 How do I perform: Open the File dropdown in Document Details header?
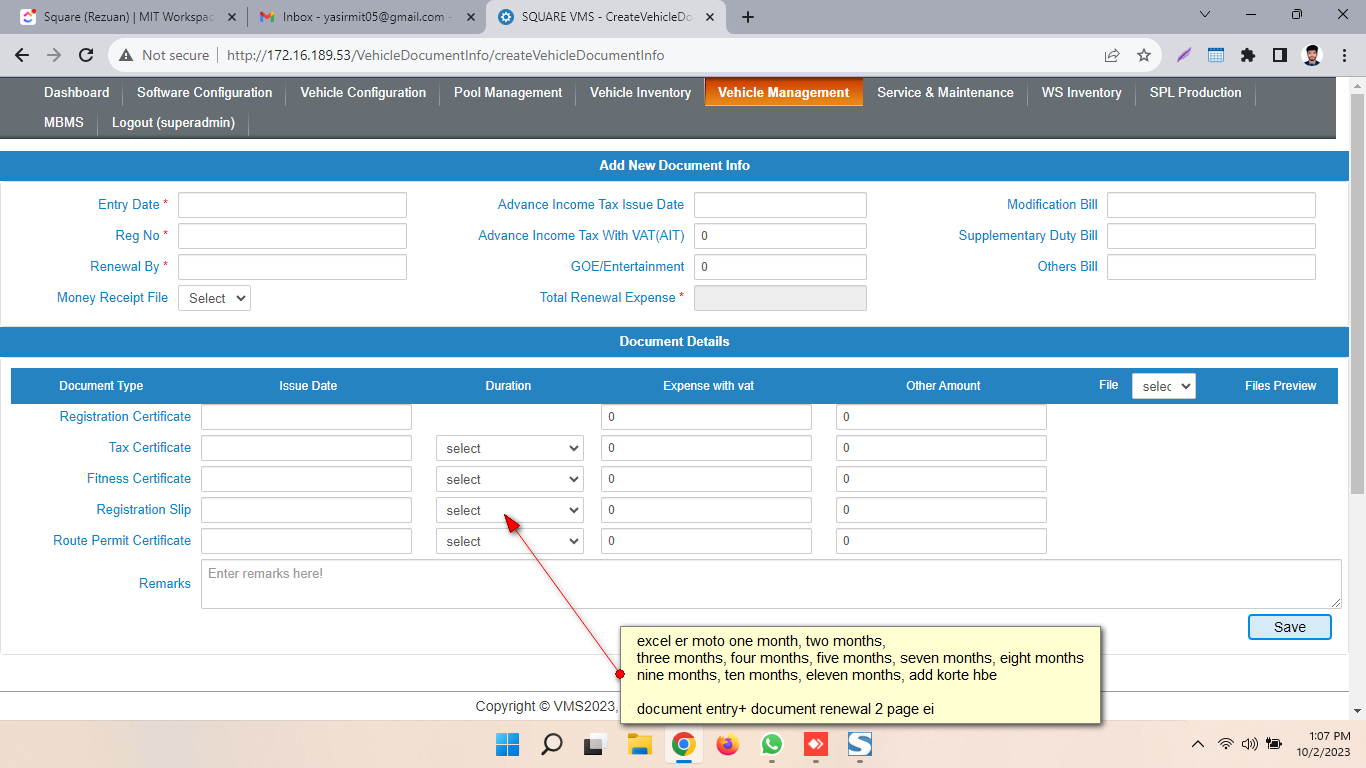pyautogui.click(x=1163, y=386)
